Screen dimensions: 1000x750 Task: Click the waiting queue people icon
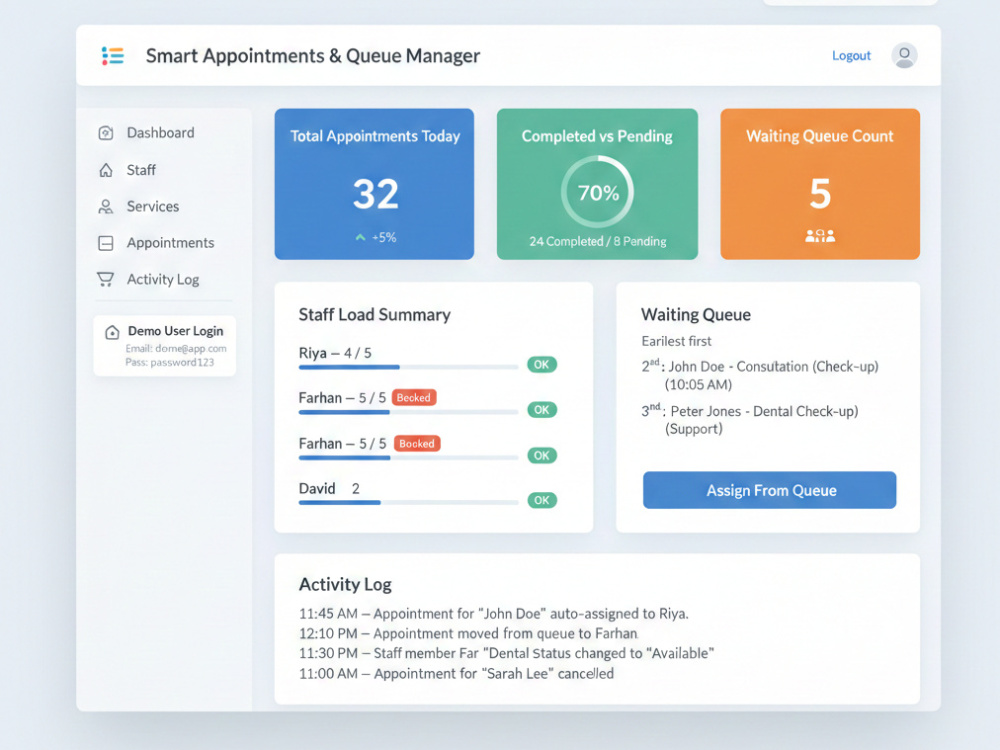click(x=820, y=236)
